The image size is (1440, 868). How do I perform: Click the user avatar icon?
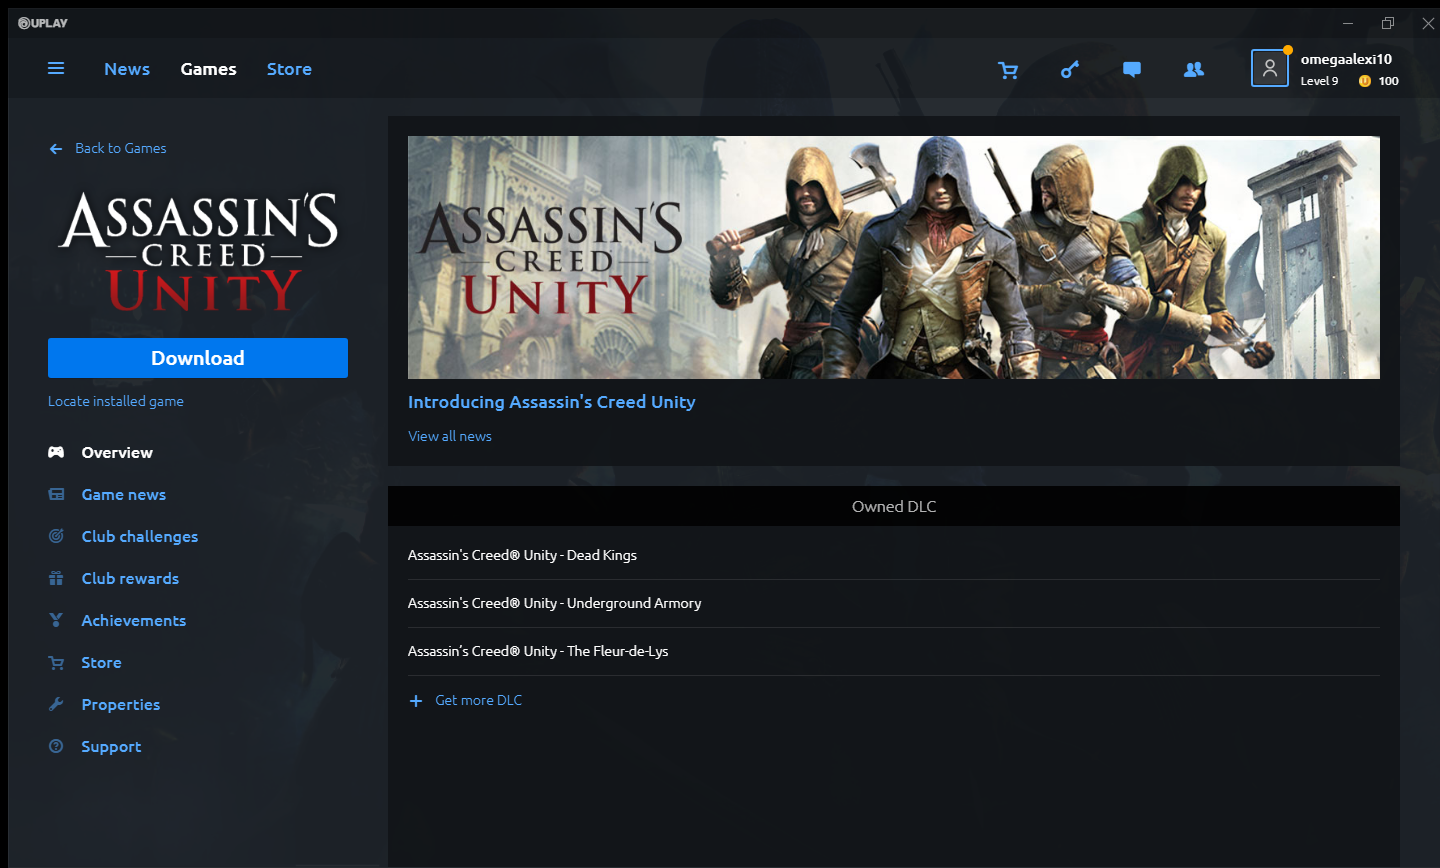pos(1269,68)
